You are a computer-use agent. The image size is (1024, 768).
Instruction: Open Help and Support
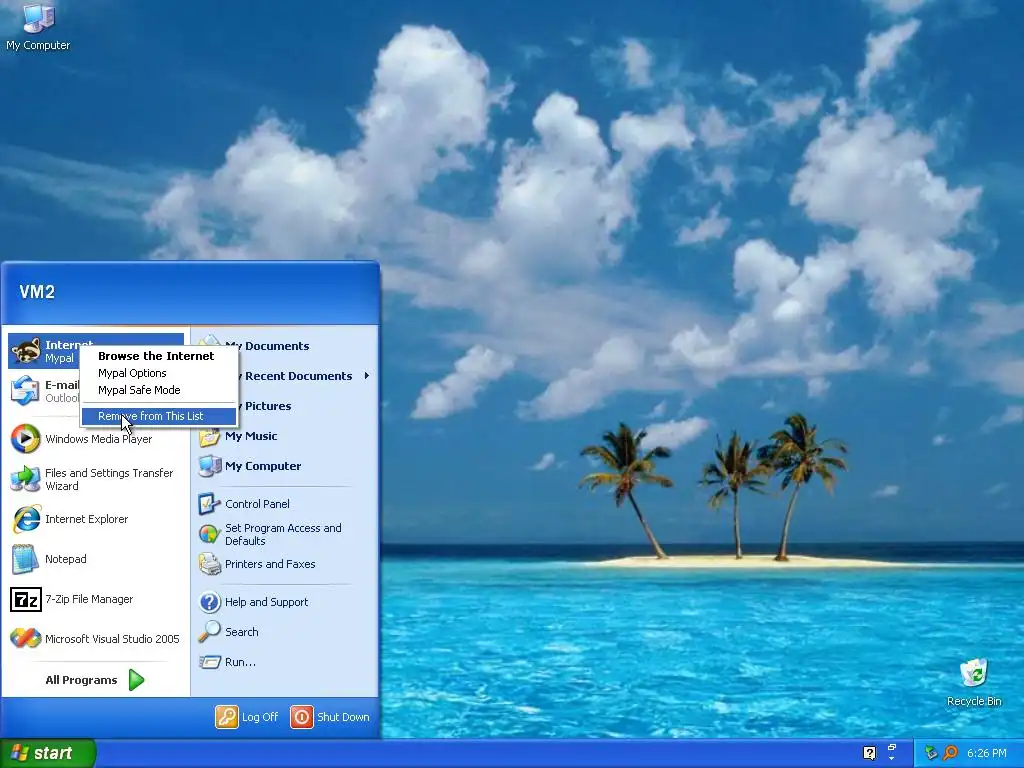click(x=285, y=601)
